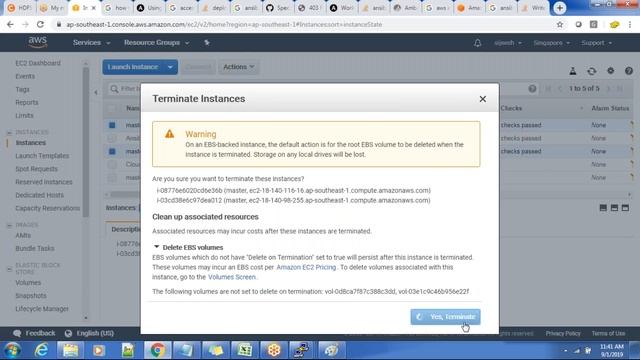640x360 pixels.
Task: Change language English (US)
Action: [89, 333]
